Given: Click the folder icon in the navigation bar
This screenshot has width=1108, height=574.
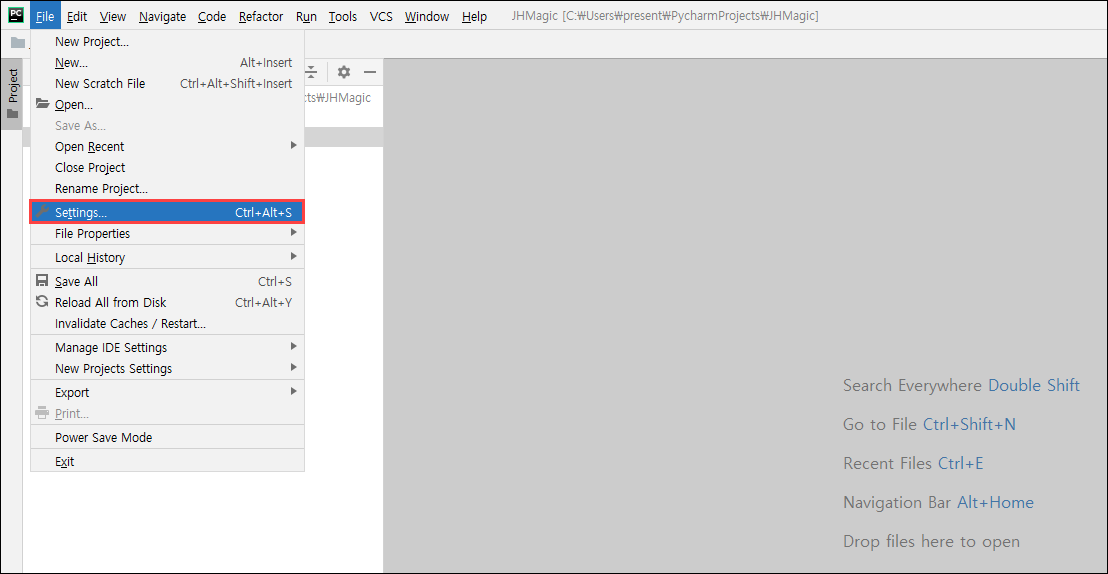Looking at the screenshot, I should tap(18, 43).
